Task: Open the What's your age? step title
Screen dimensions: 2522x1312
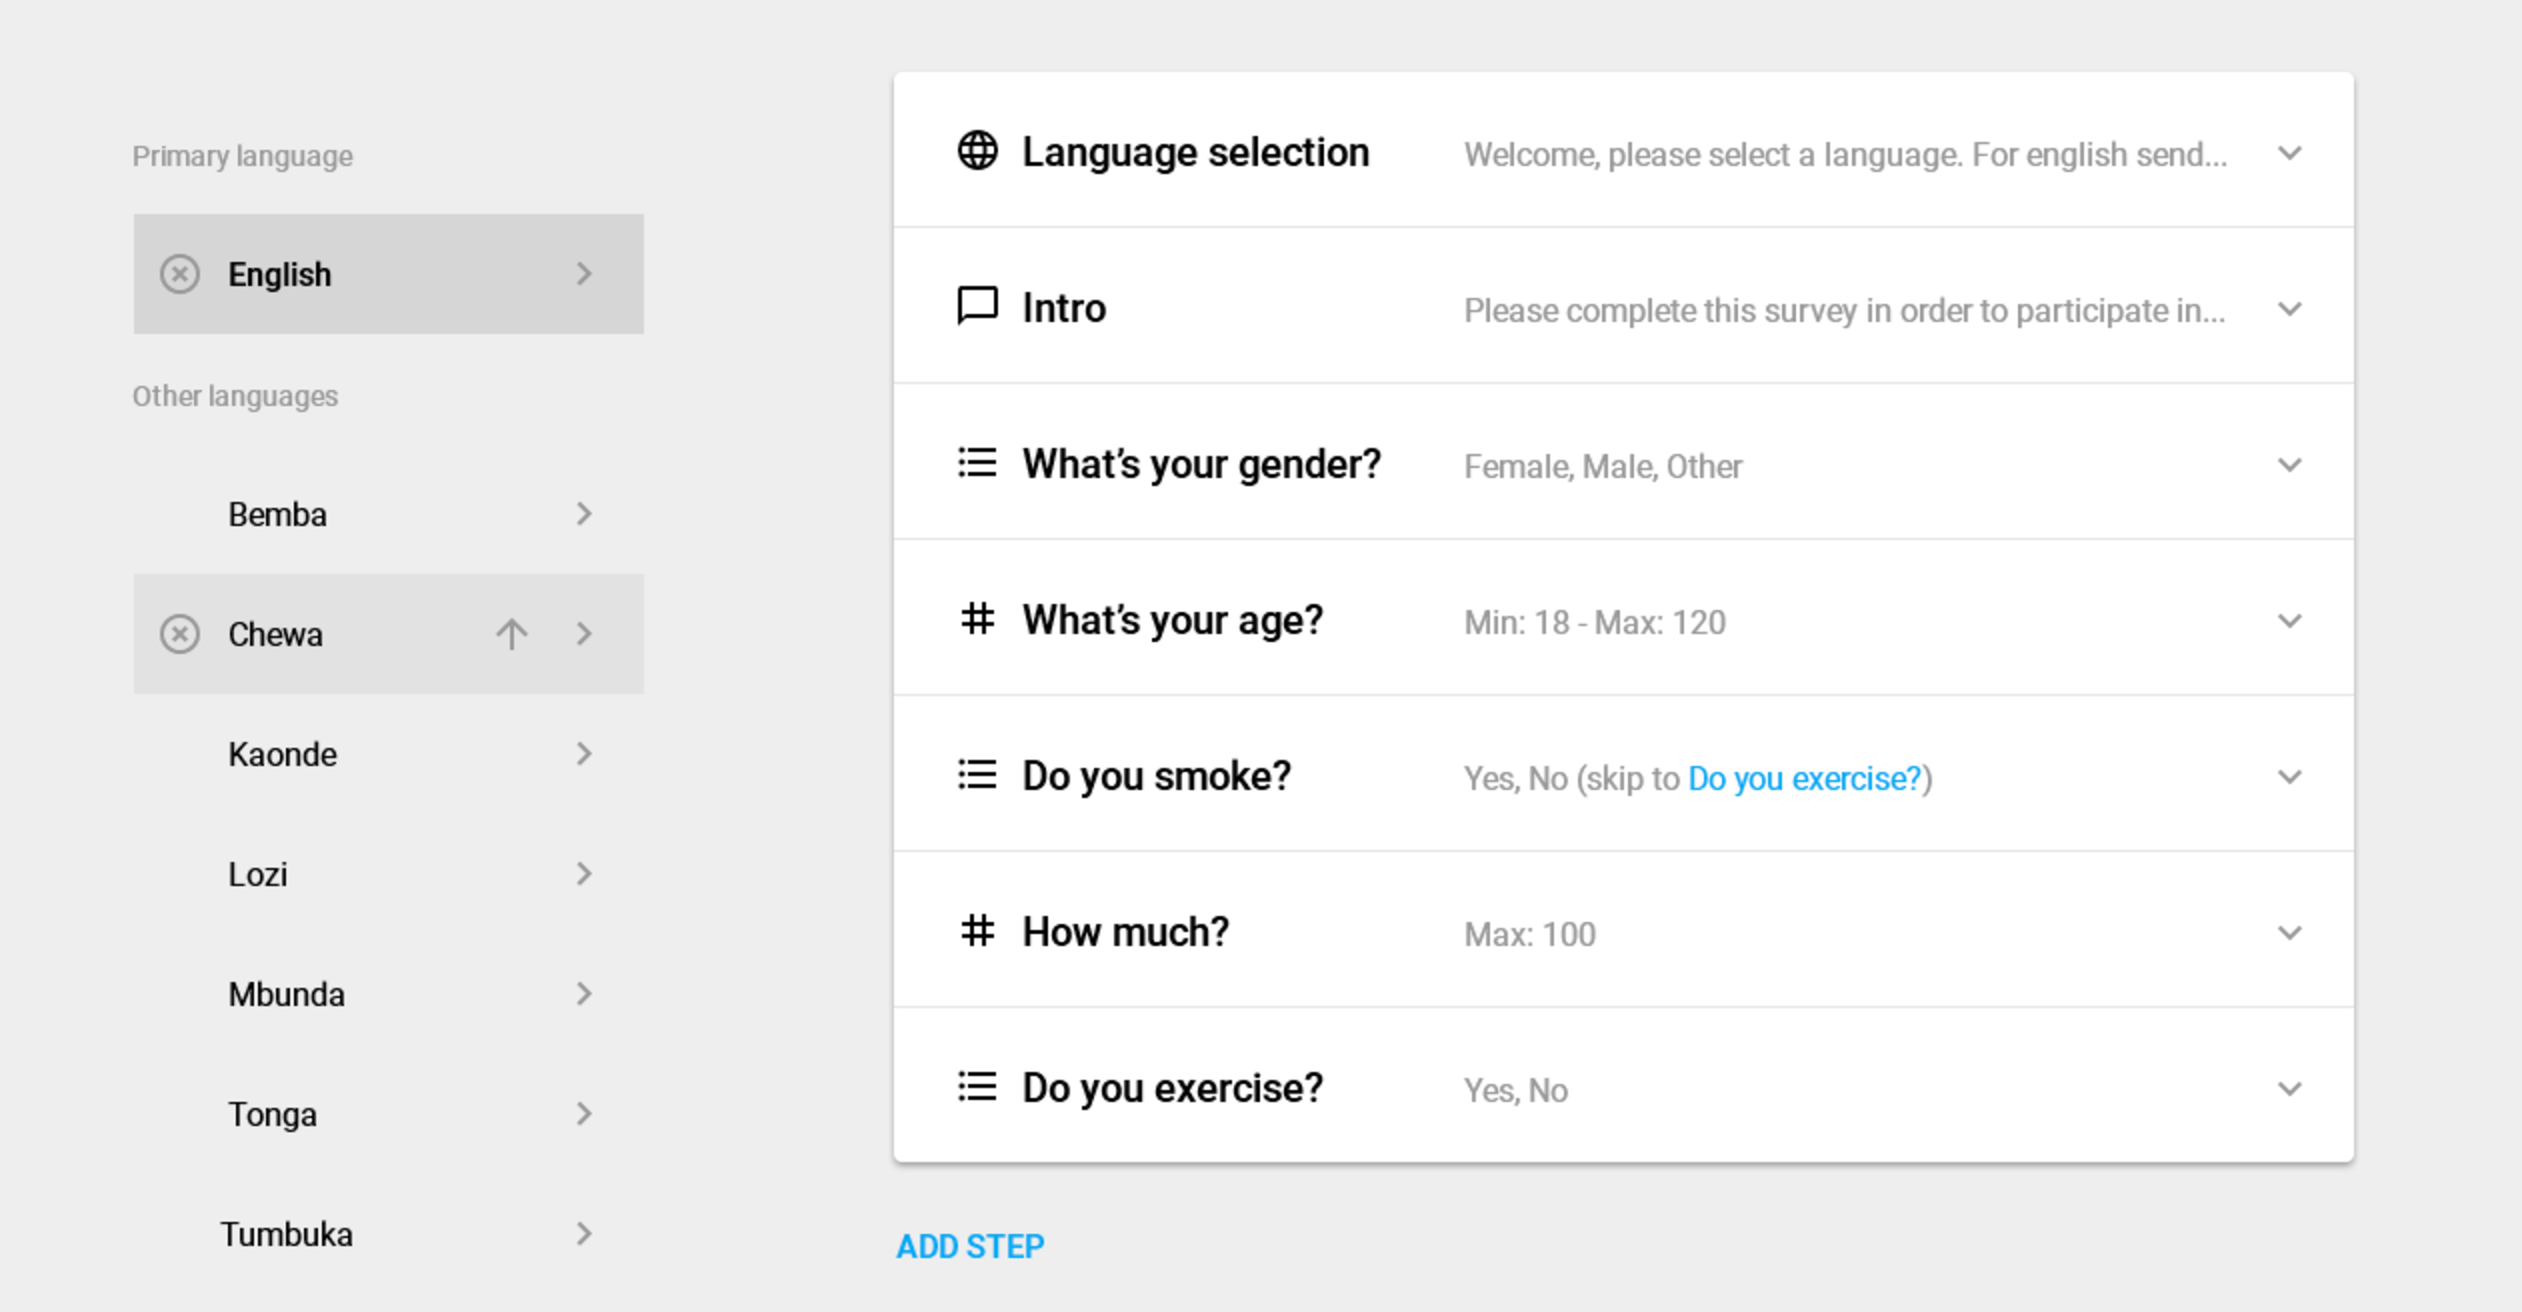Action: tap(1172, 620)
